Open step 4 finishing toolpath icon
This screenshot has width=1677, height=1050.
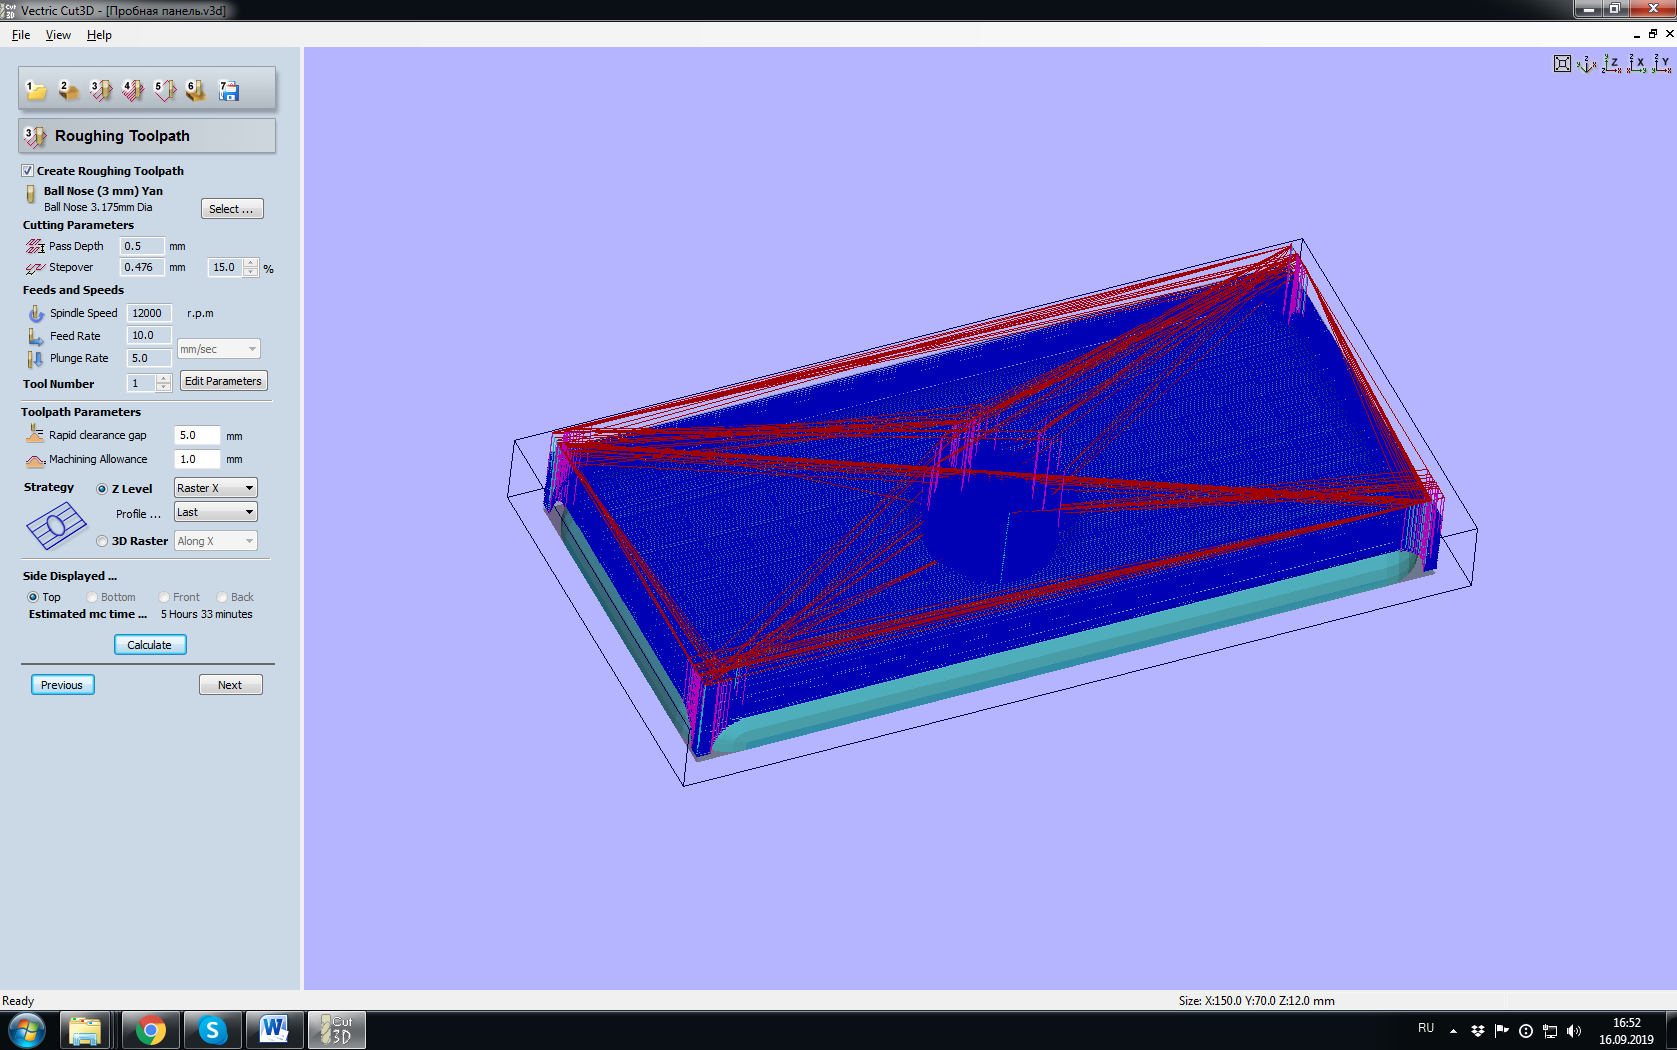coord(132,91)
